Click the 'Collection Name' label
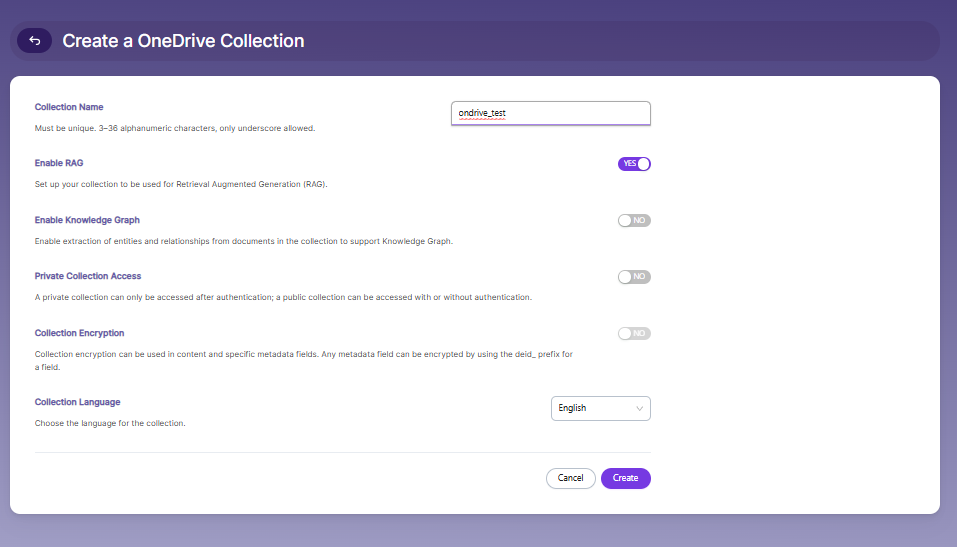Screen dimensions: 957x547 click(69, 107)
